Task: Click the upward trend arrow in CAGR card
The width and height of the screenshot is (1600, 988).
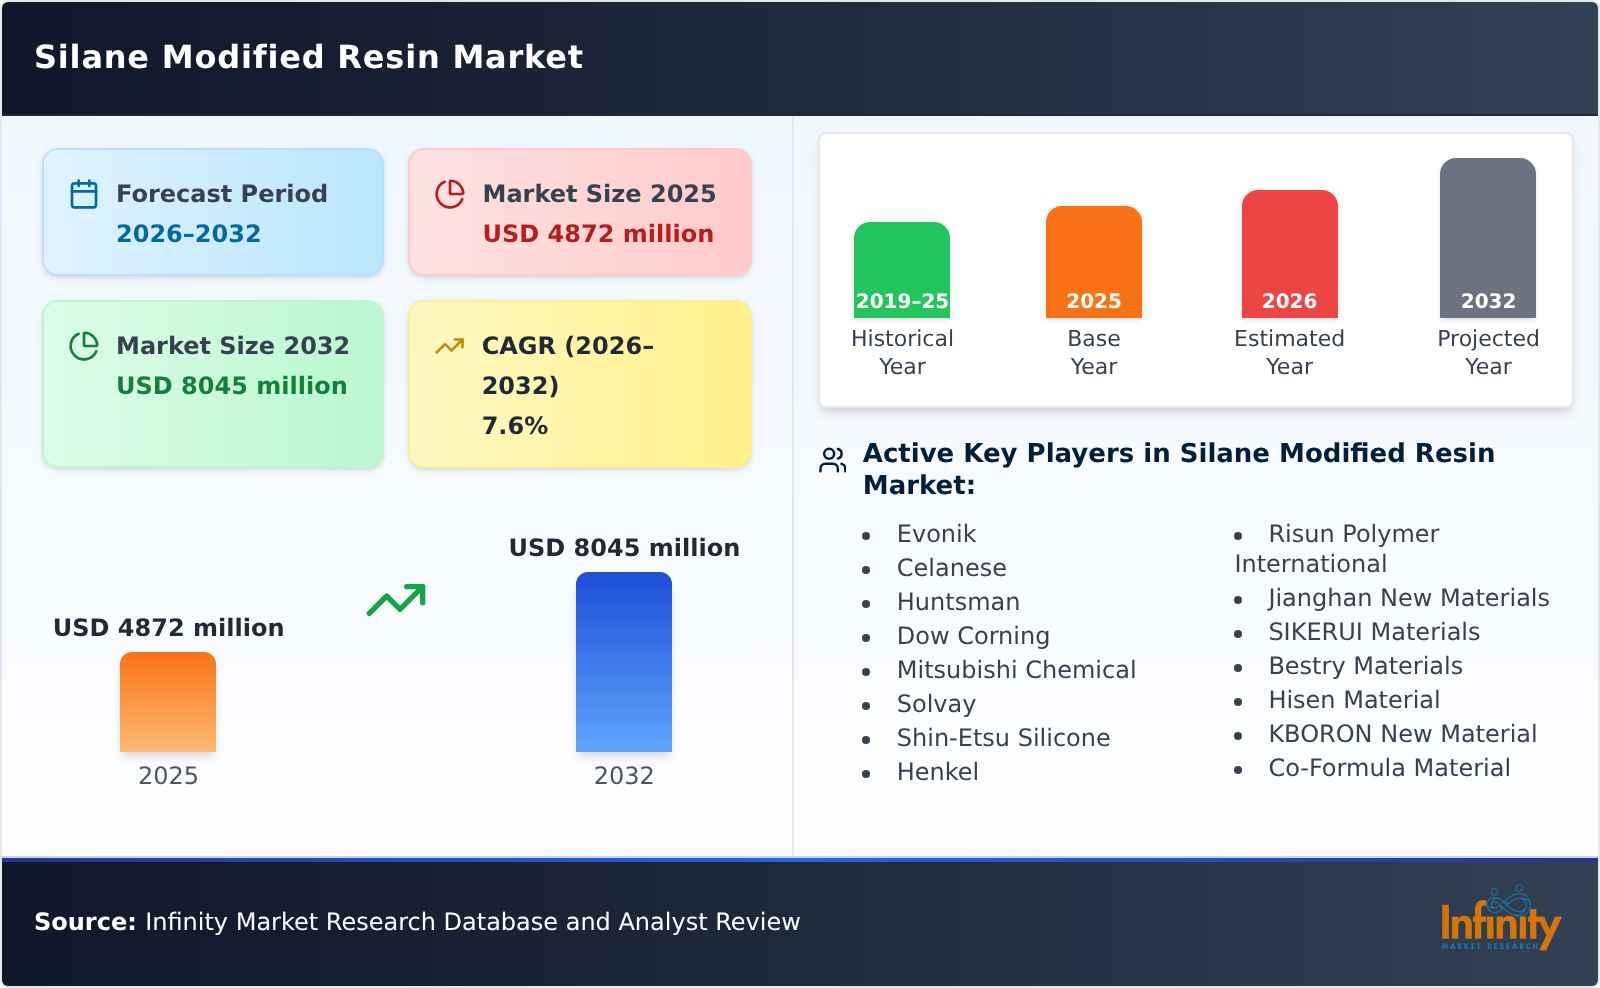Action: 450,345
